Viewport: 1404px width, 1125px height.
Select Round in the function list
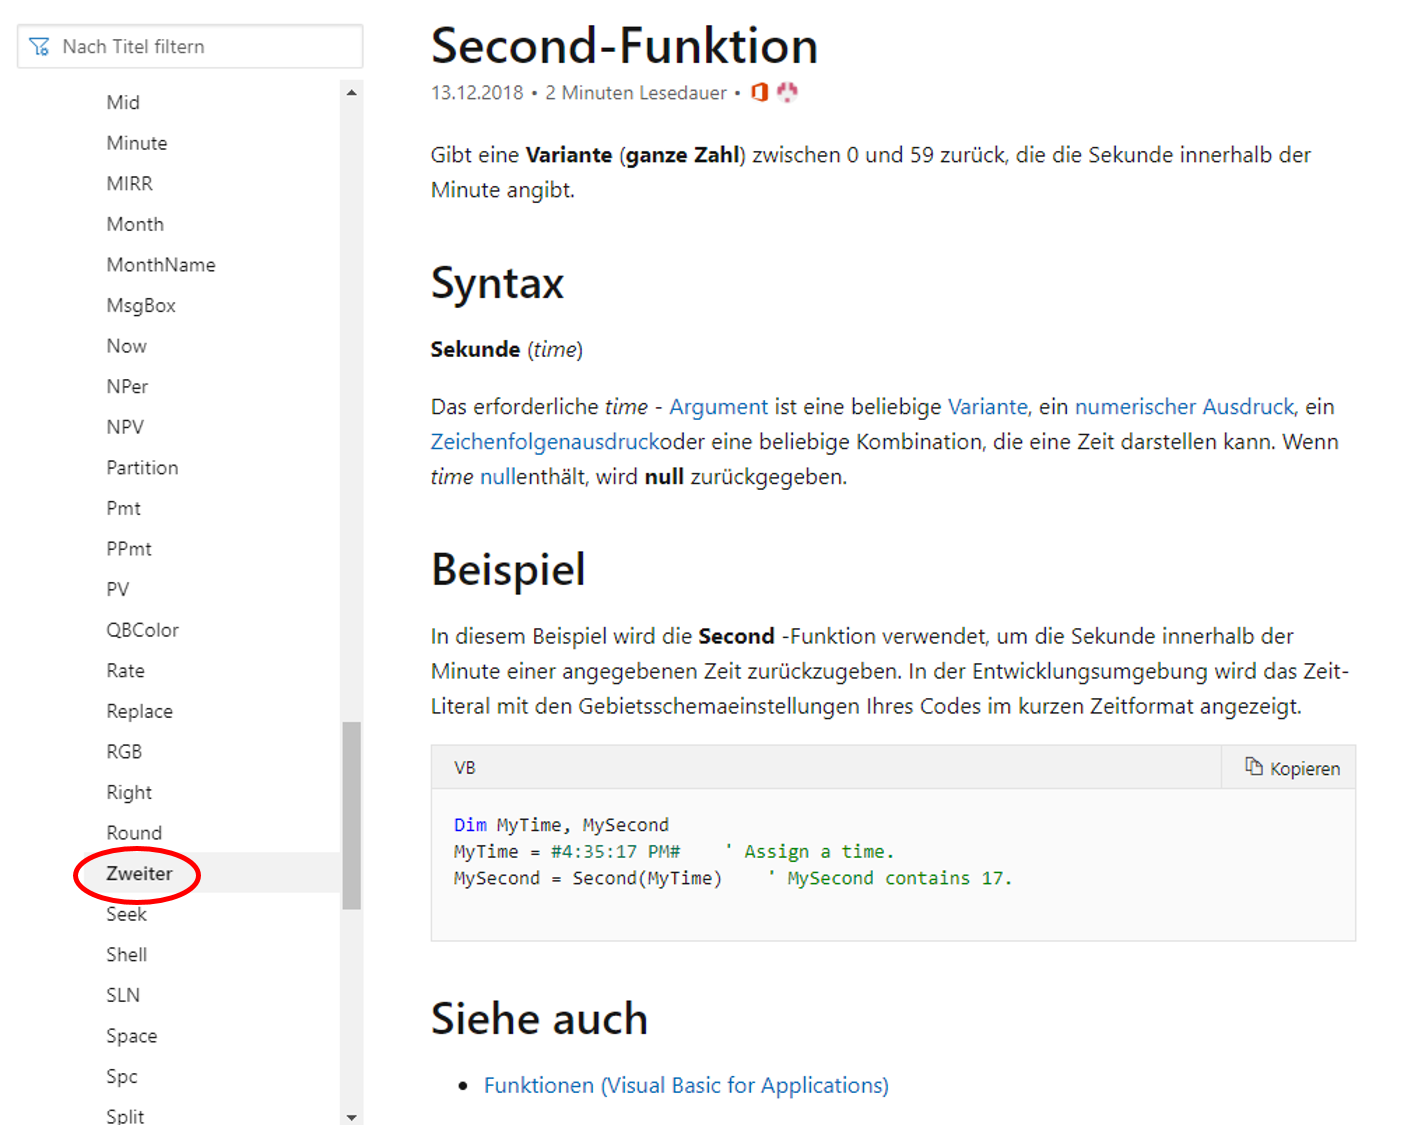134,833
